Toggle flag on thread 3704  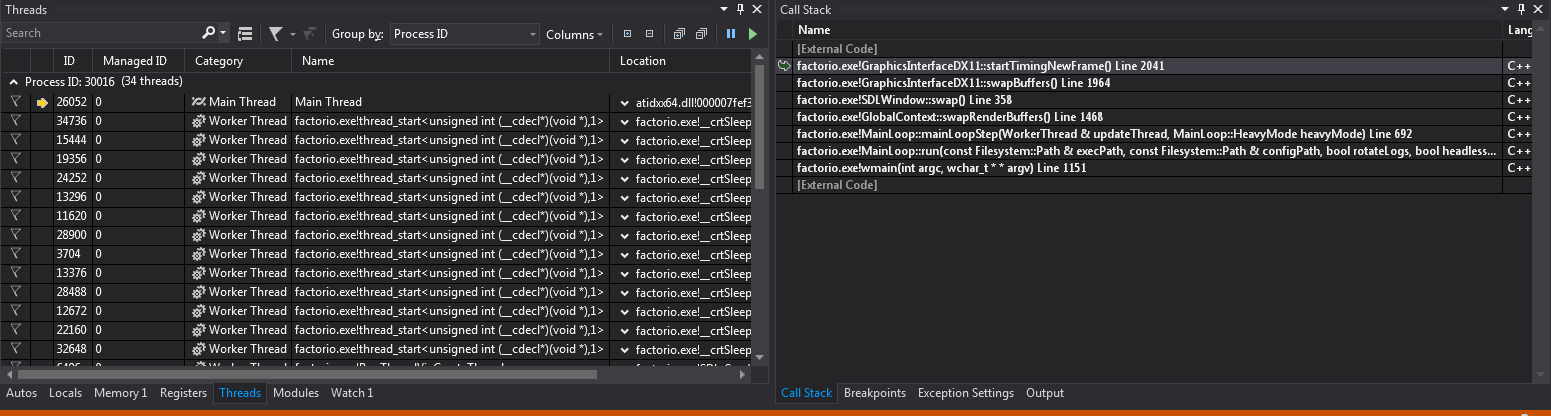15,254
